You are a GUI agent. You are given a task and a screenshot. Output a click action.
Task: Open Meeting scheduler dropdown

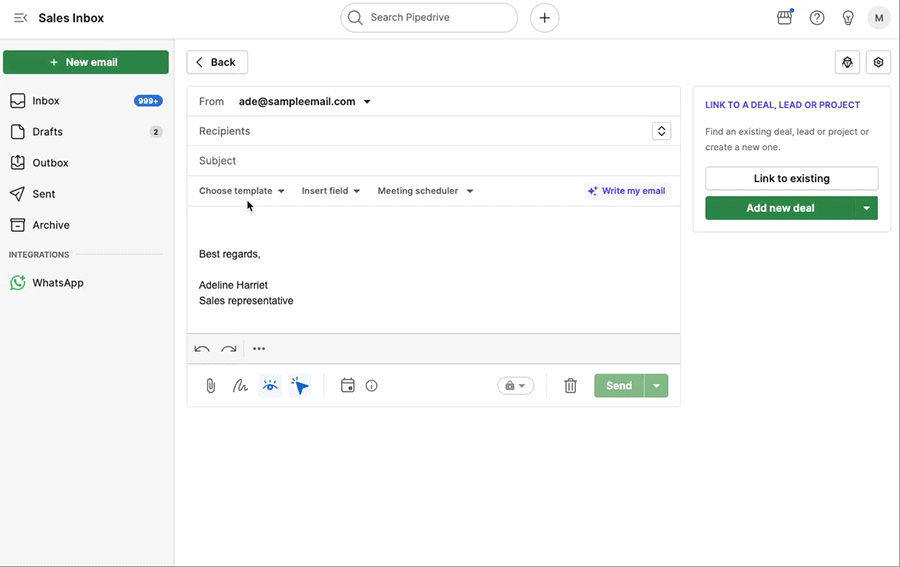pos(425,191)
